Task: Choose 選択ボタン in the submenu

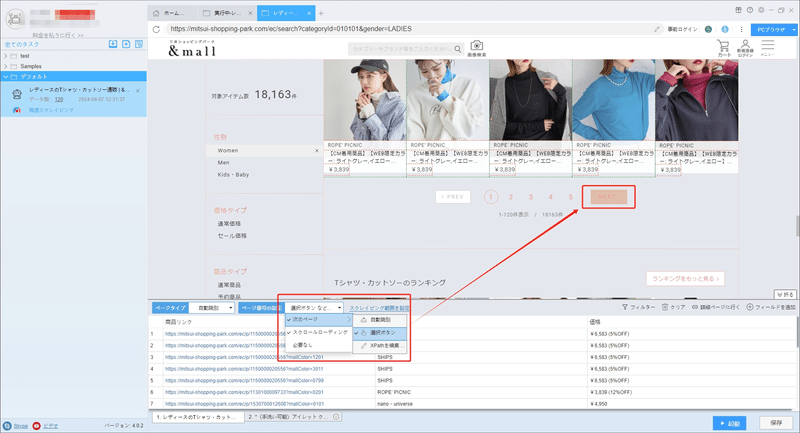Action: coord(380,333)
